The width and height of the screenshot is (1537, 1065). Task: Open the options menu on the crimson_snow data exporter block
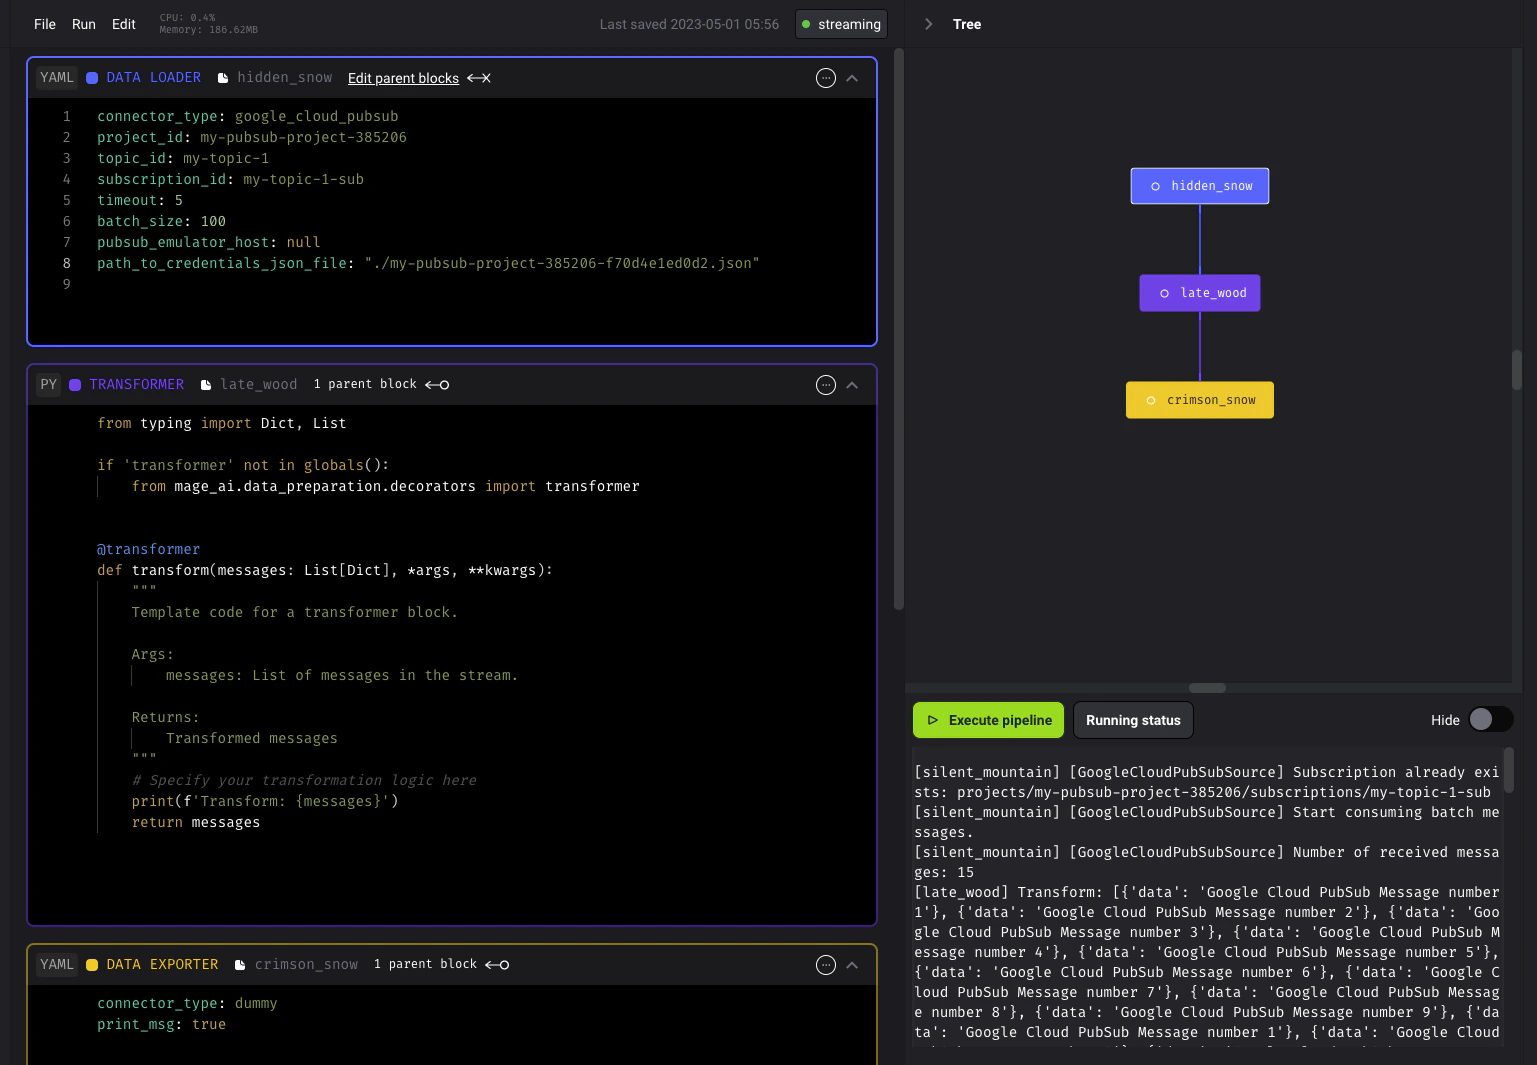tap(825, 964)
